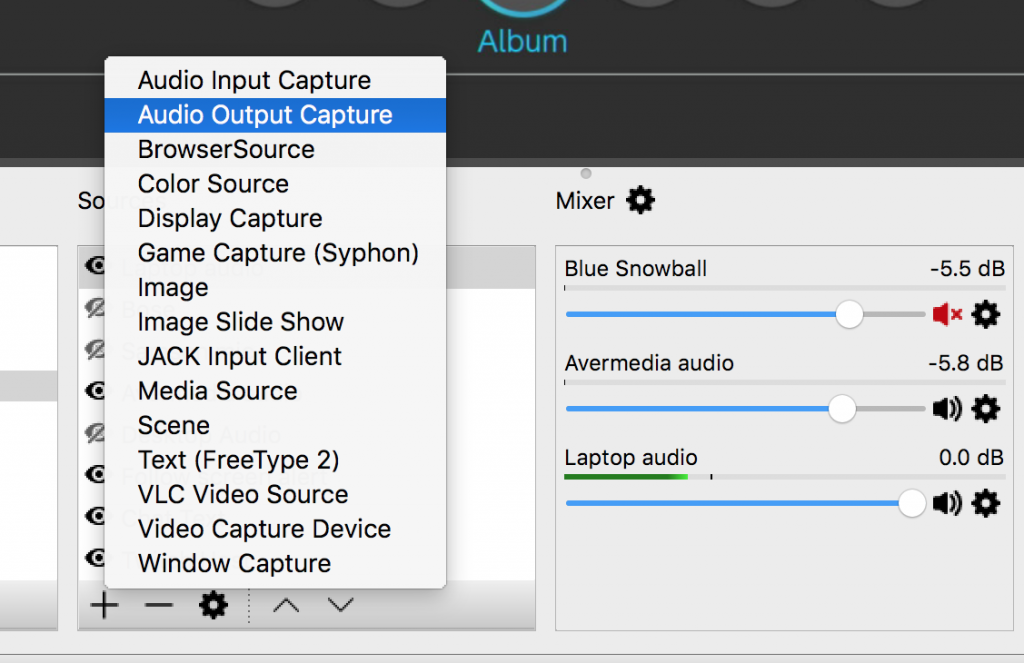Click the 0.0 dB level readout
Image resolution: width=1024 pixels, height=663 pixels.
pyautogui.click(x=971, y=457)
